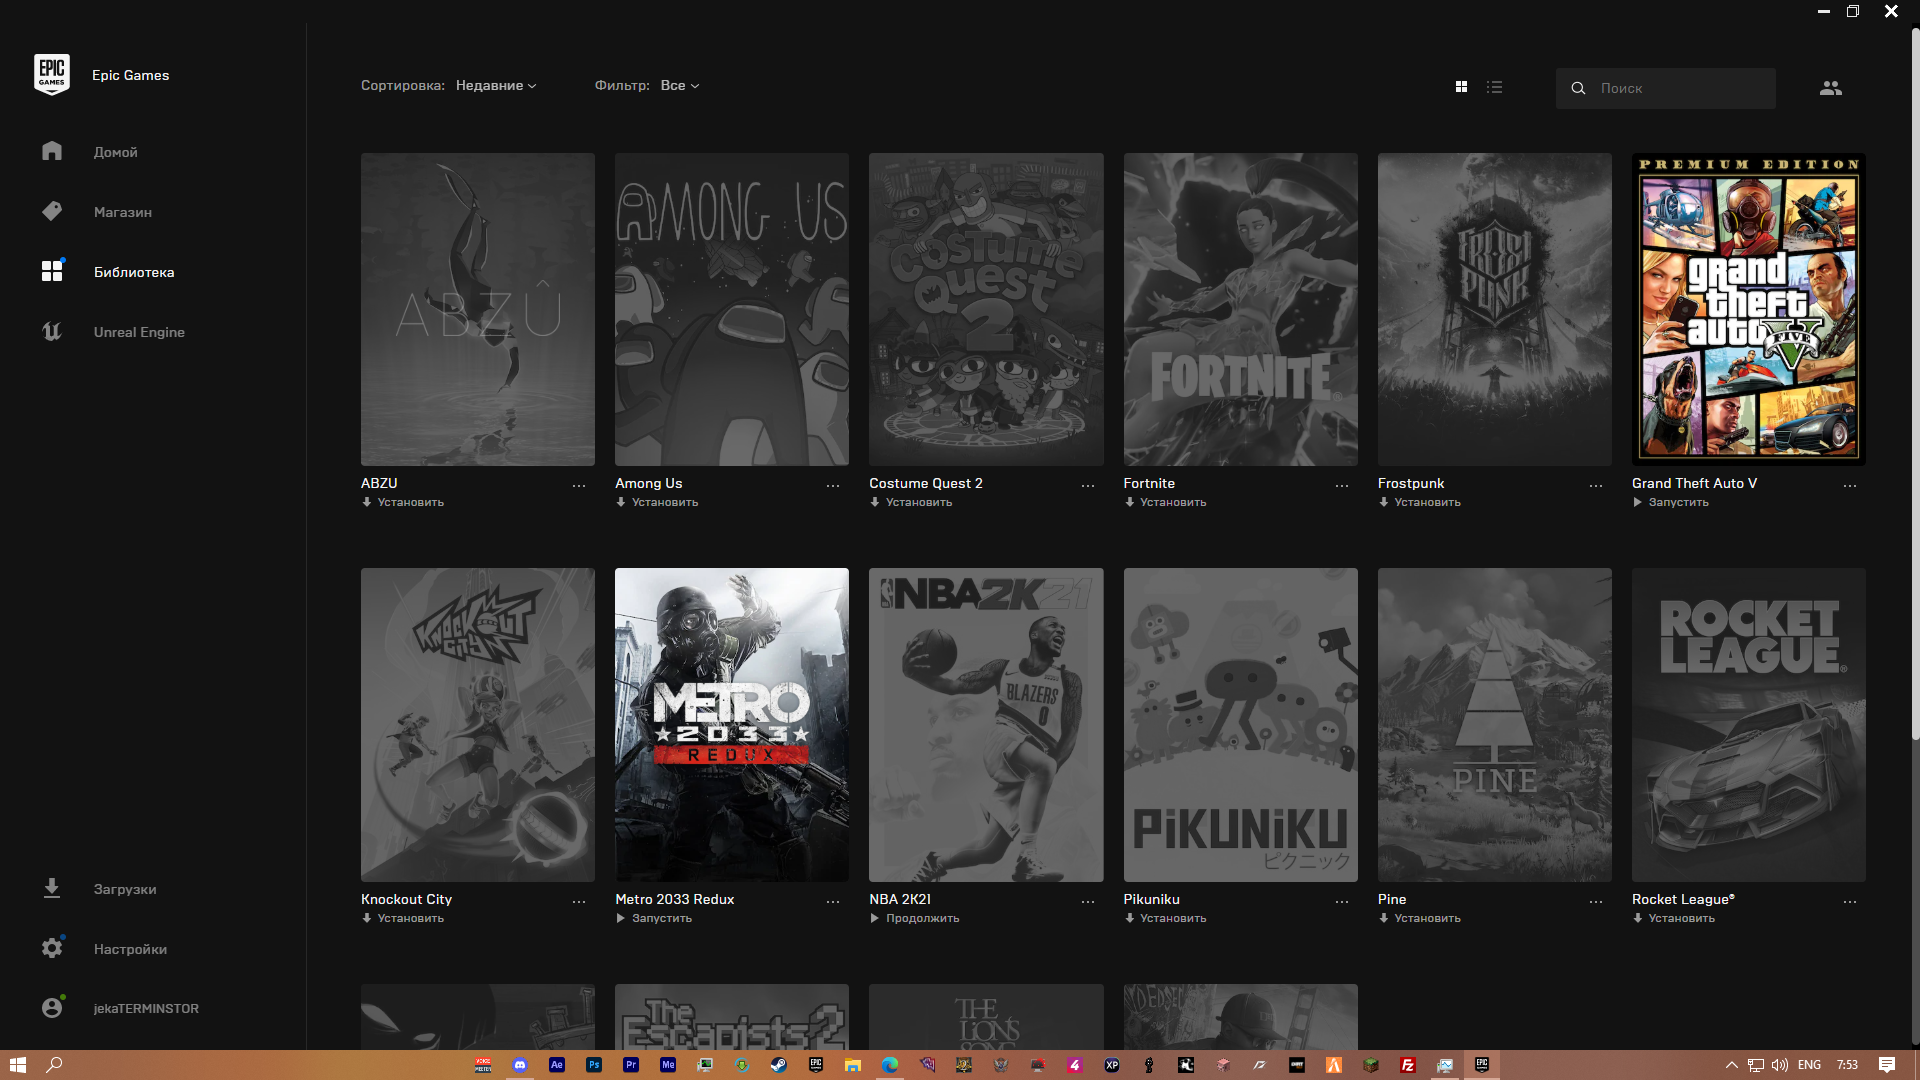This screenshot has height=1080, width=1920.
Task: Launch Grand Theft Auto V via 'Запустить'
Action: click(x=1671, y=503)
